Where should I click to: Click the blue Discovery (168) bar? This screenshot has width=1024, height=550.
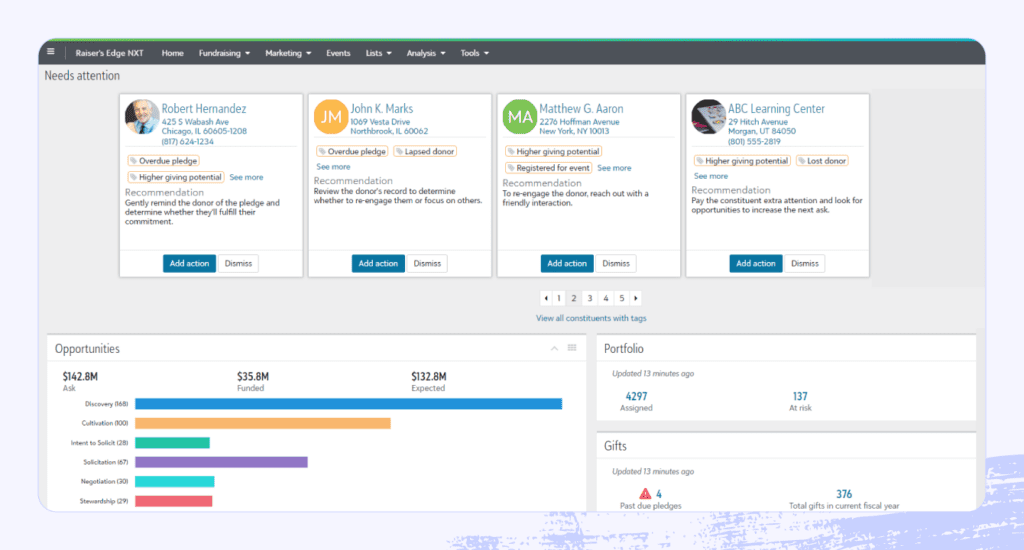point(349,404)
